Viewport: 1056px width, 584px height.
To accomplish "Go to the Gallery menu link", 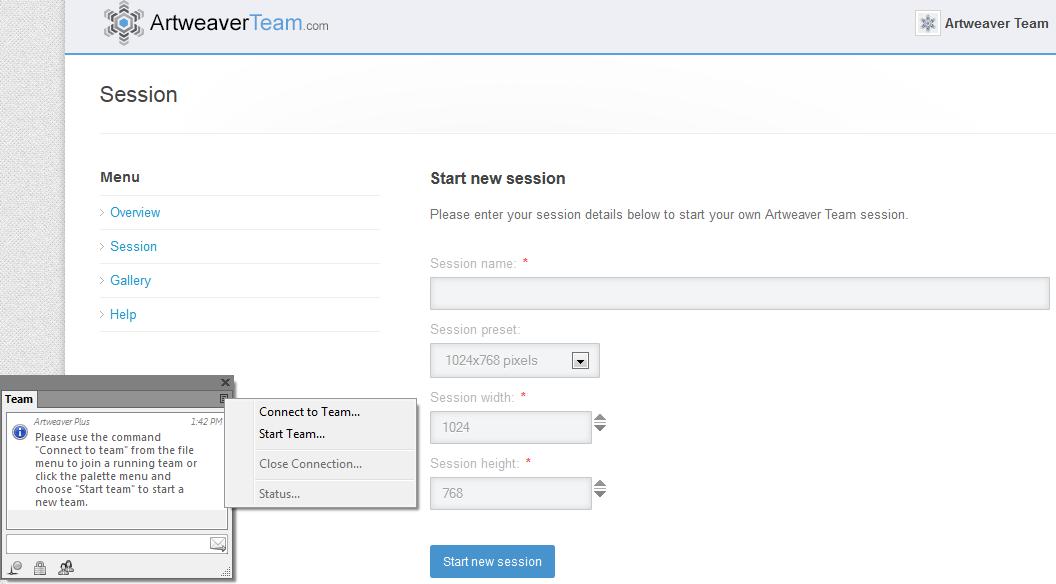I will pos(130,281).
